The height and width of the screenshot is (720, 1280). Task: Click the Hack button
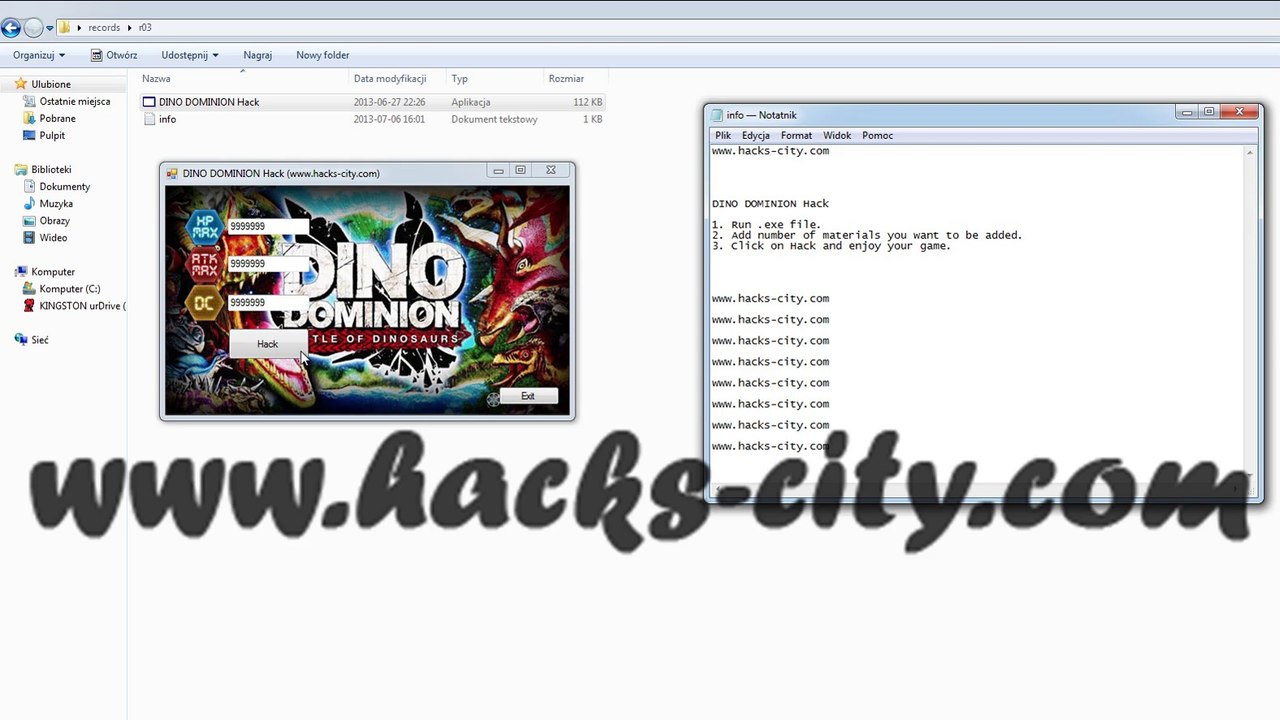[267, 344]
